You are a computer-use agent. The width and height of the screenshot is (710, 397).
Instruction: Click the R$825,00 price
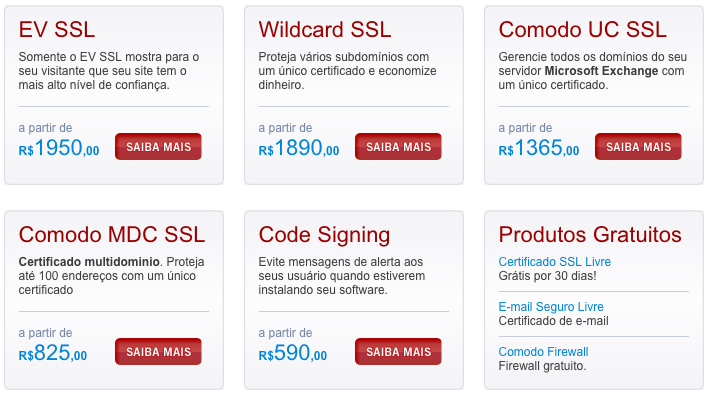pos(53,353)
